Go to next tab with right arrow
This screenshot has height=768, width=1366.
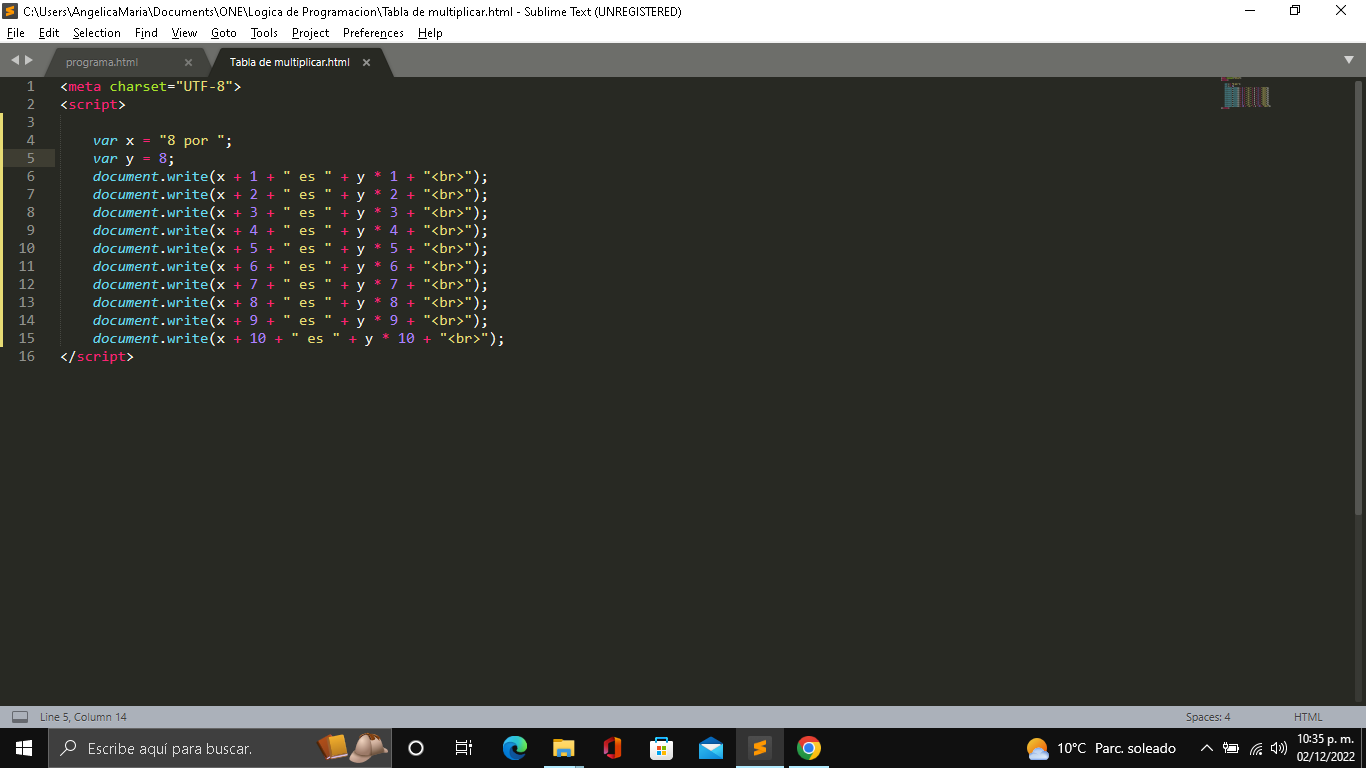pyautogui.click(x=29, y=61)
